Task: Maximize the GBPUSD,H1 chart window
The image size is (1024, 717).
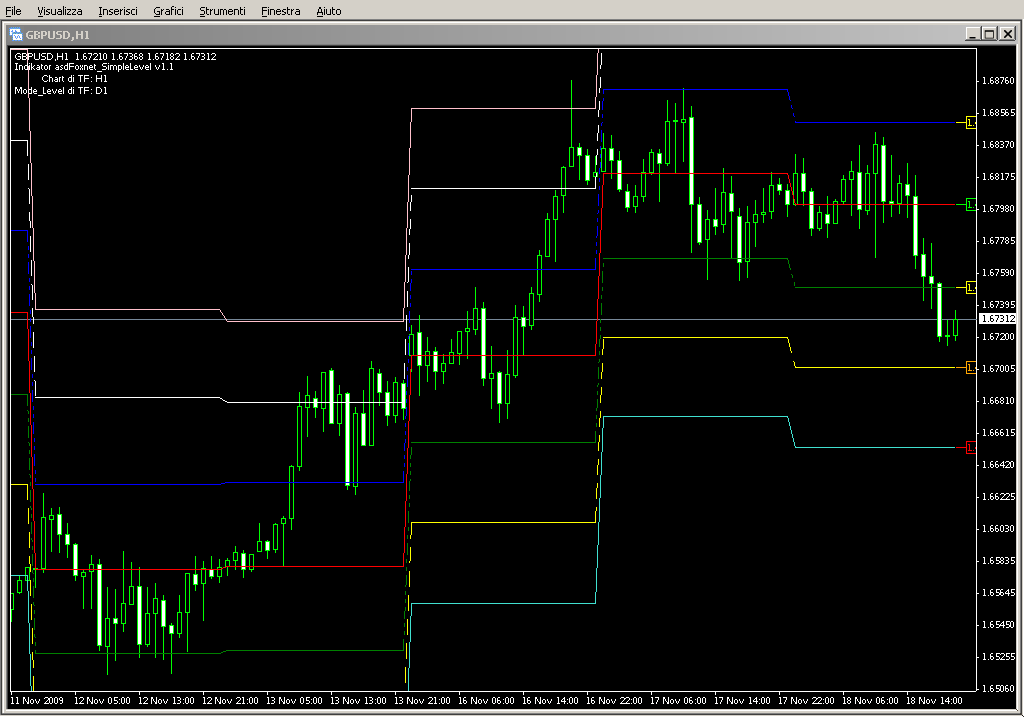Action: tap(990, 34)
